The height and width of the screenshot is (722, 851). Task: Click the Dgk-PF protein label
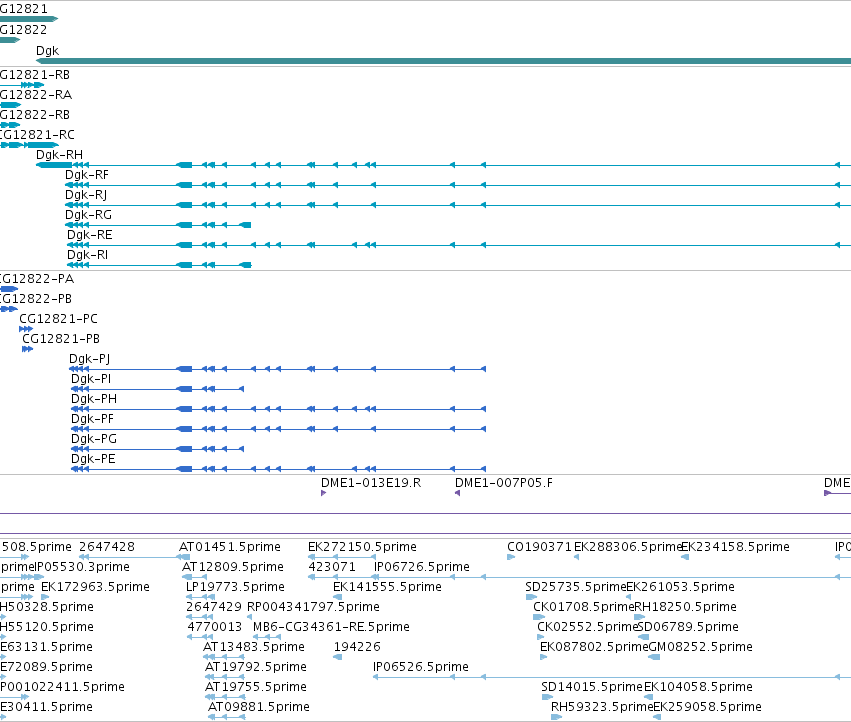pyautogui.click(x=93, y=419)
